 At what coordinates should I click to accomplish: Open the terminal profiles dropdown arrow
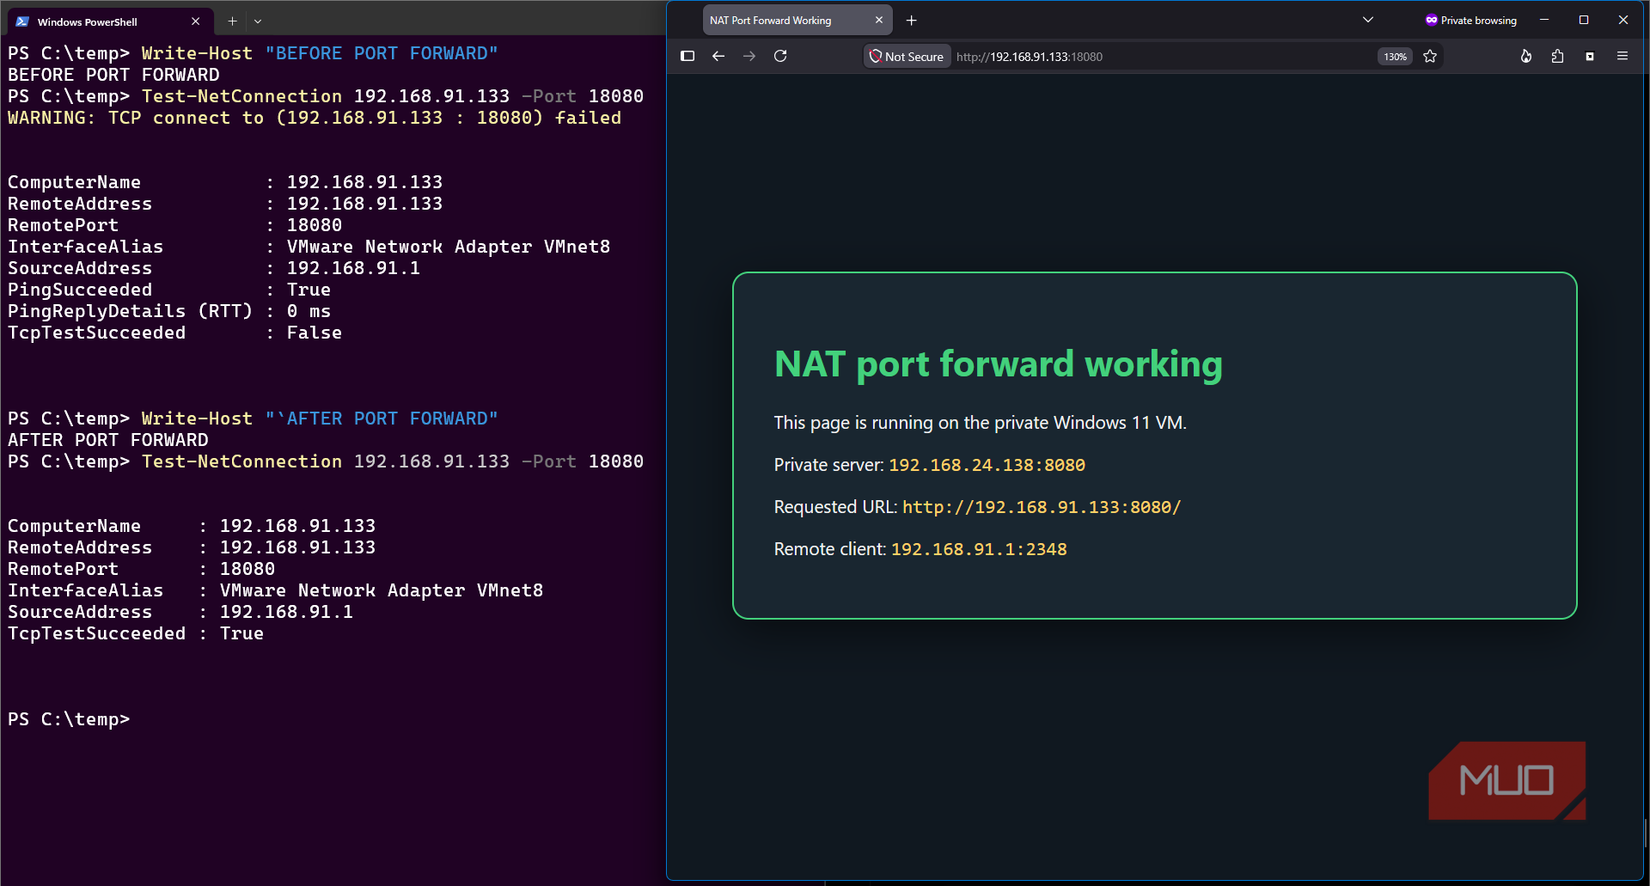(258, 21)
